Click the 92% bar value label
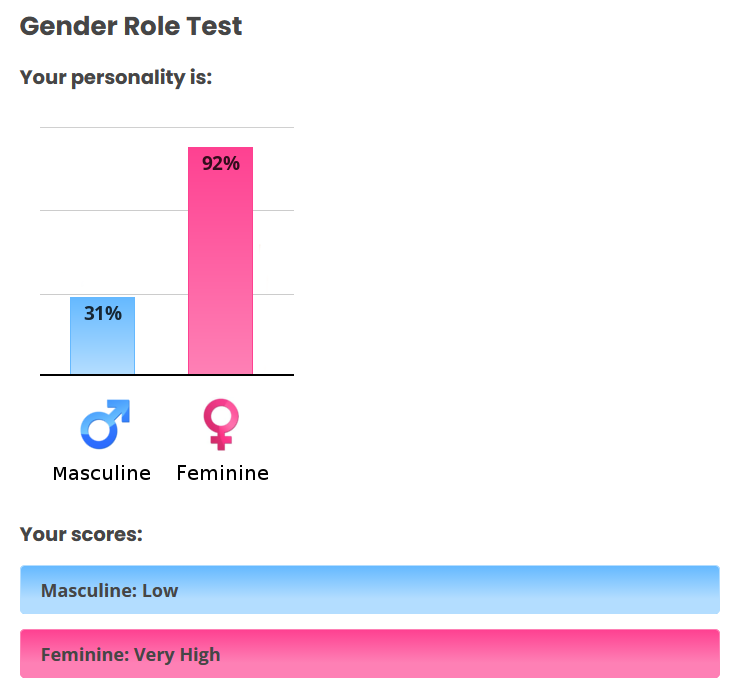 pos(221,163)
